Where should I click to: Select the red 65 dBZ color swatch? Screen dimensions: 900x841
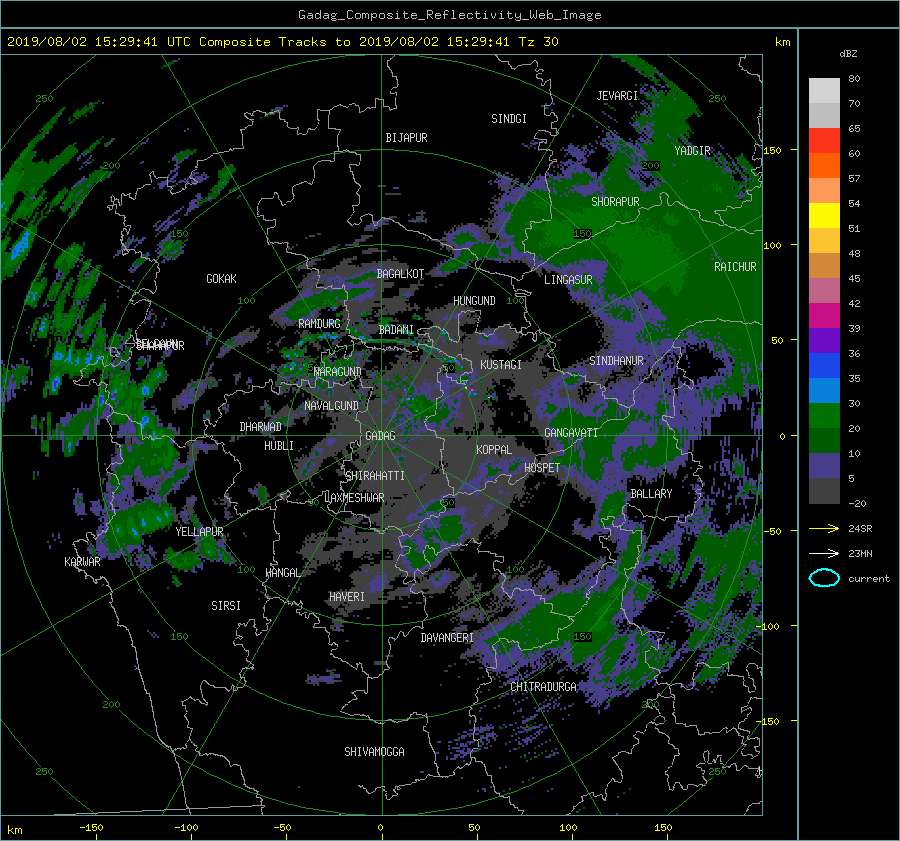pyautogui.click(x=824, y=140)
